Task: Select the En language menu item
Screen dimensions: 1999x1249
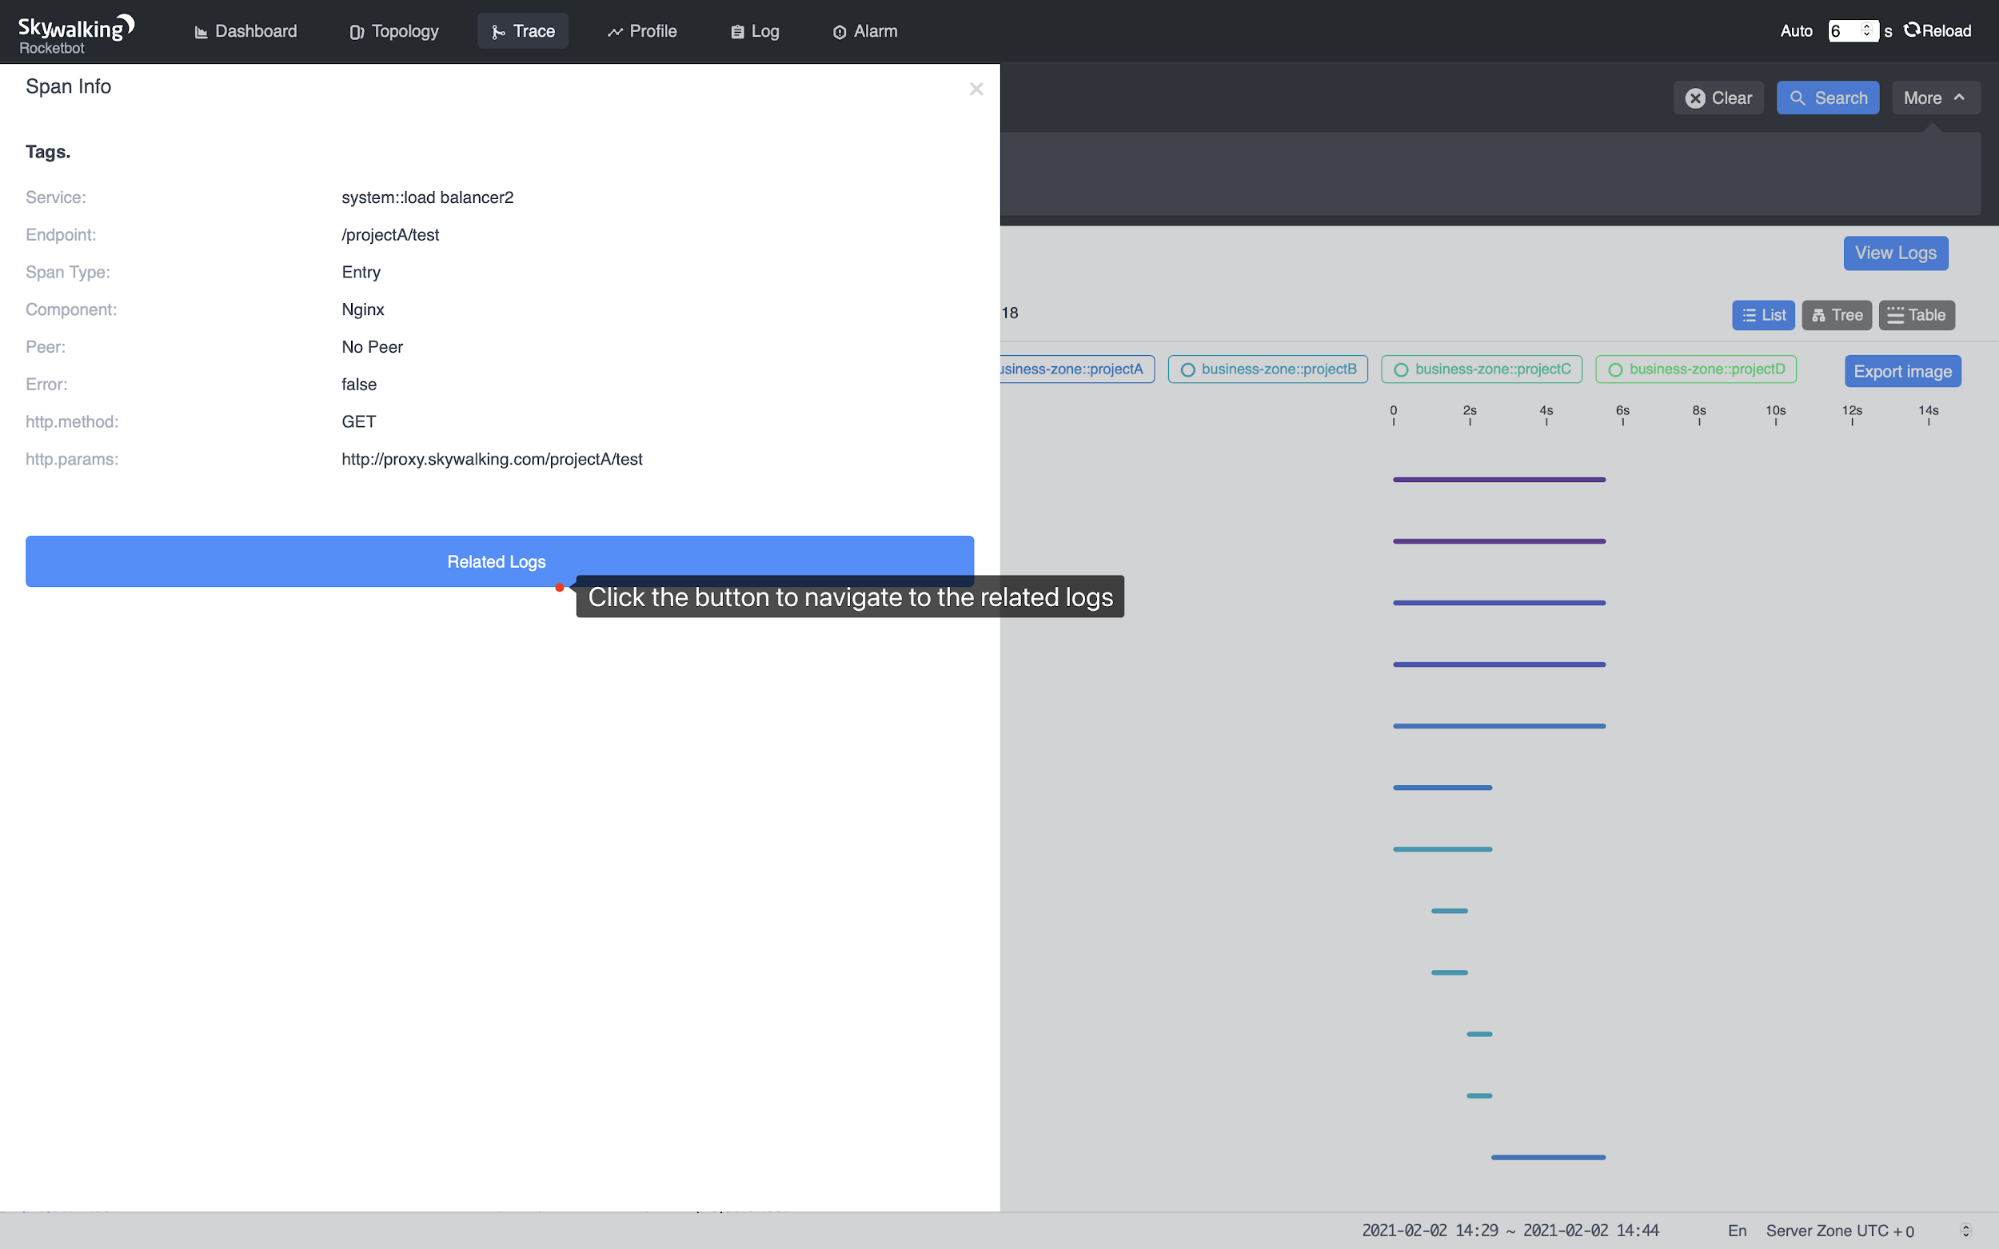Action: [1737, 1231]
